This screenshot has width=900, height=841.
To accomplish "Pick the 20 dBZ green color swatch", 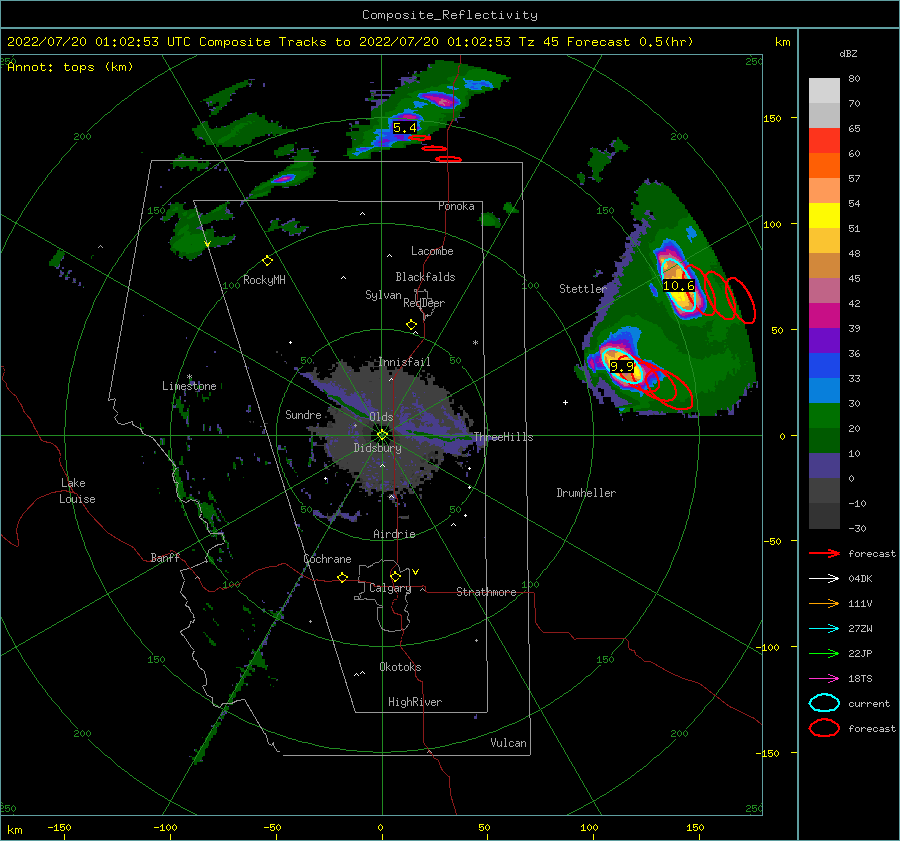I will (x=824, y=416).
